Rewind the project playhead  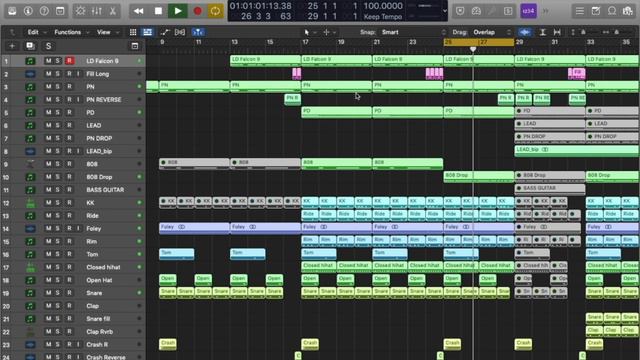[139, 11]
